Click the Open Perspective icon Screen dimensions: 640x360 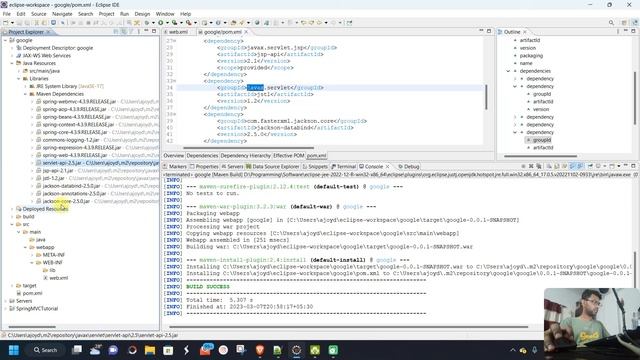[624, 23]
